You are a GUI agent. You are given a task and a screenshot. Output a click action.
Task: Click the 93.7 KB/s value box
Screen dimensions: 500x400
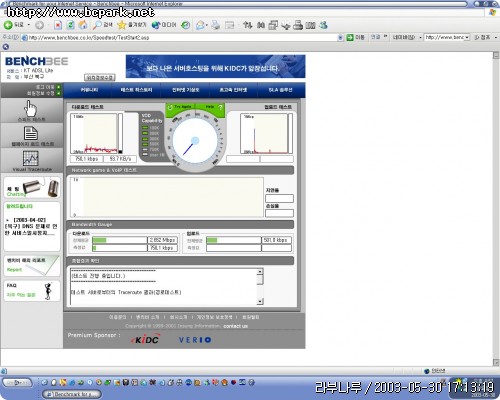pos(120,159)
